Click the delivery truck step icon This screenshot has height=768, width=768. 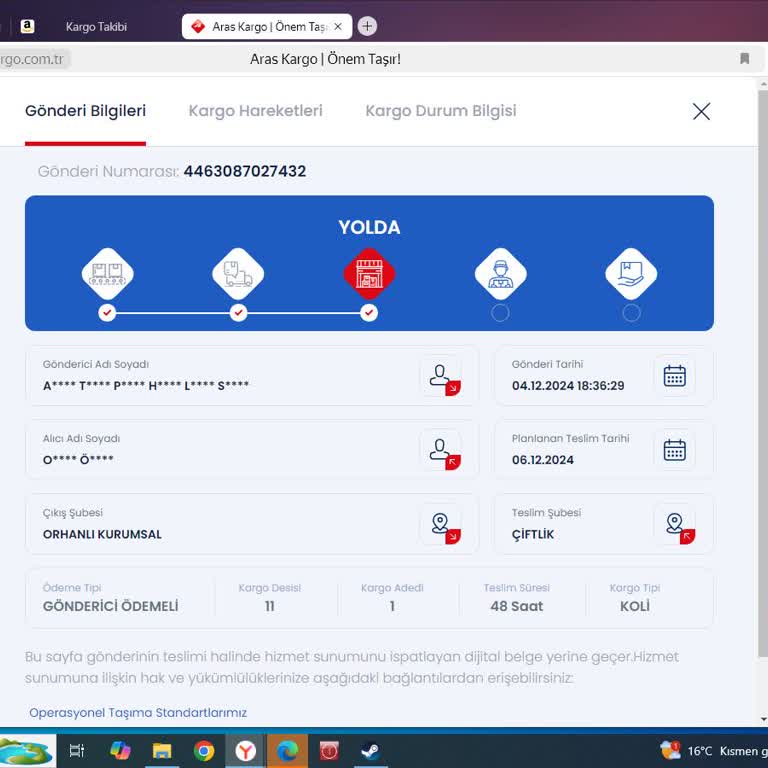click(x=238, y=274)
